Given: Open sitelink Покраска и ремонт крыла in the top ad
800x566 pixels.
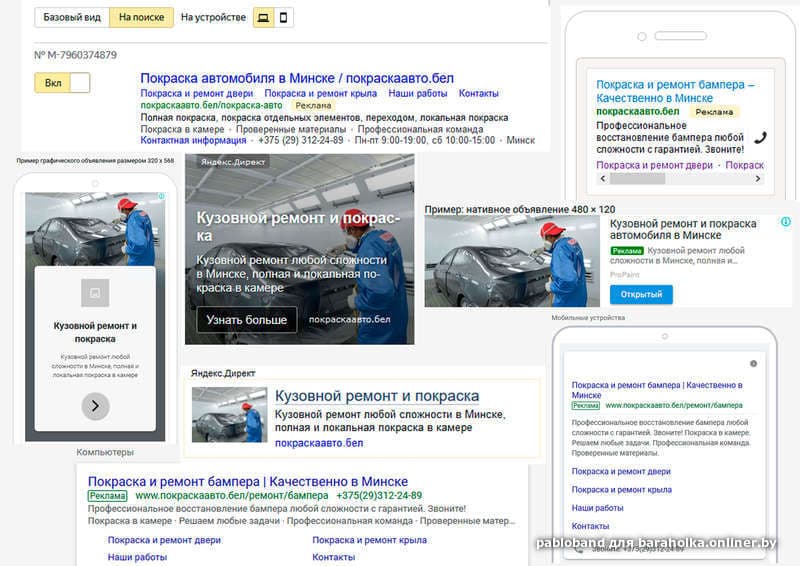Looking at the screenshot, I should 320,93.
